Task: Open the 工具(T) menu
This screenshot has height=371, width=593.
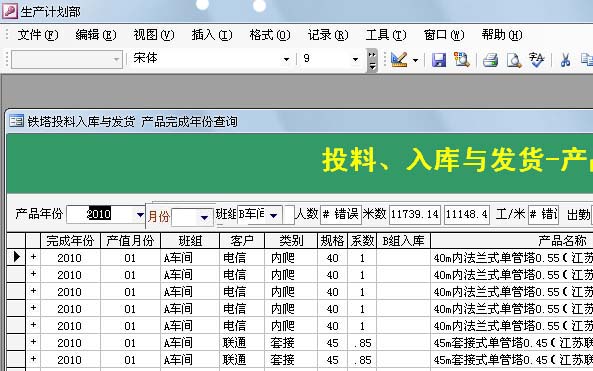Action: (x=386, y=35)
